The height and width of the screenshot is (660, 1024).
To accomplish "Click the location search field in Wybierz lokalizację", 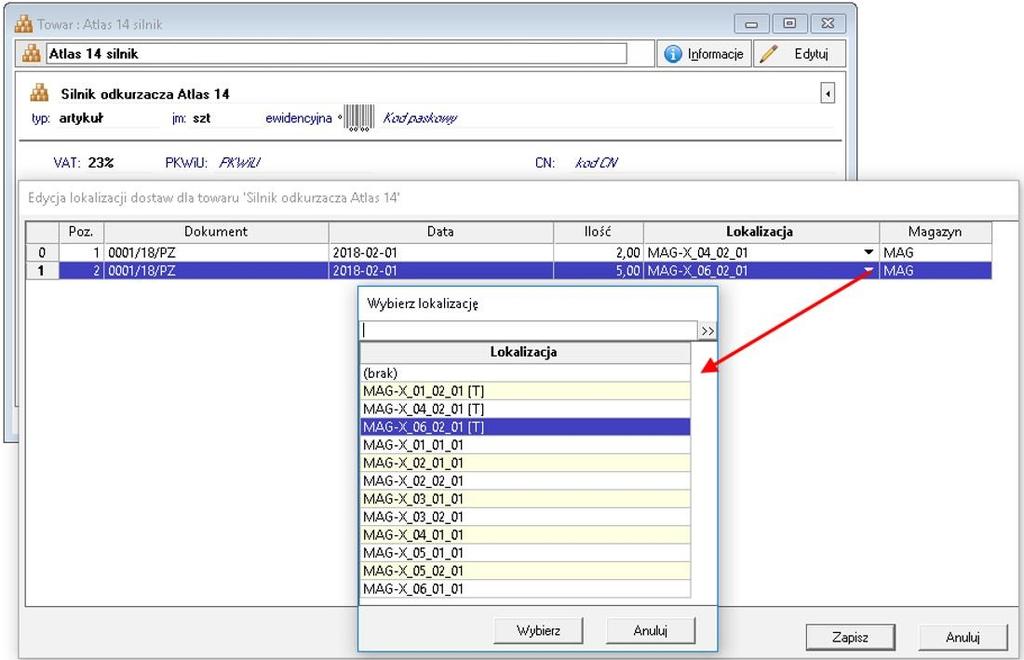I will coord(528,330).
